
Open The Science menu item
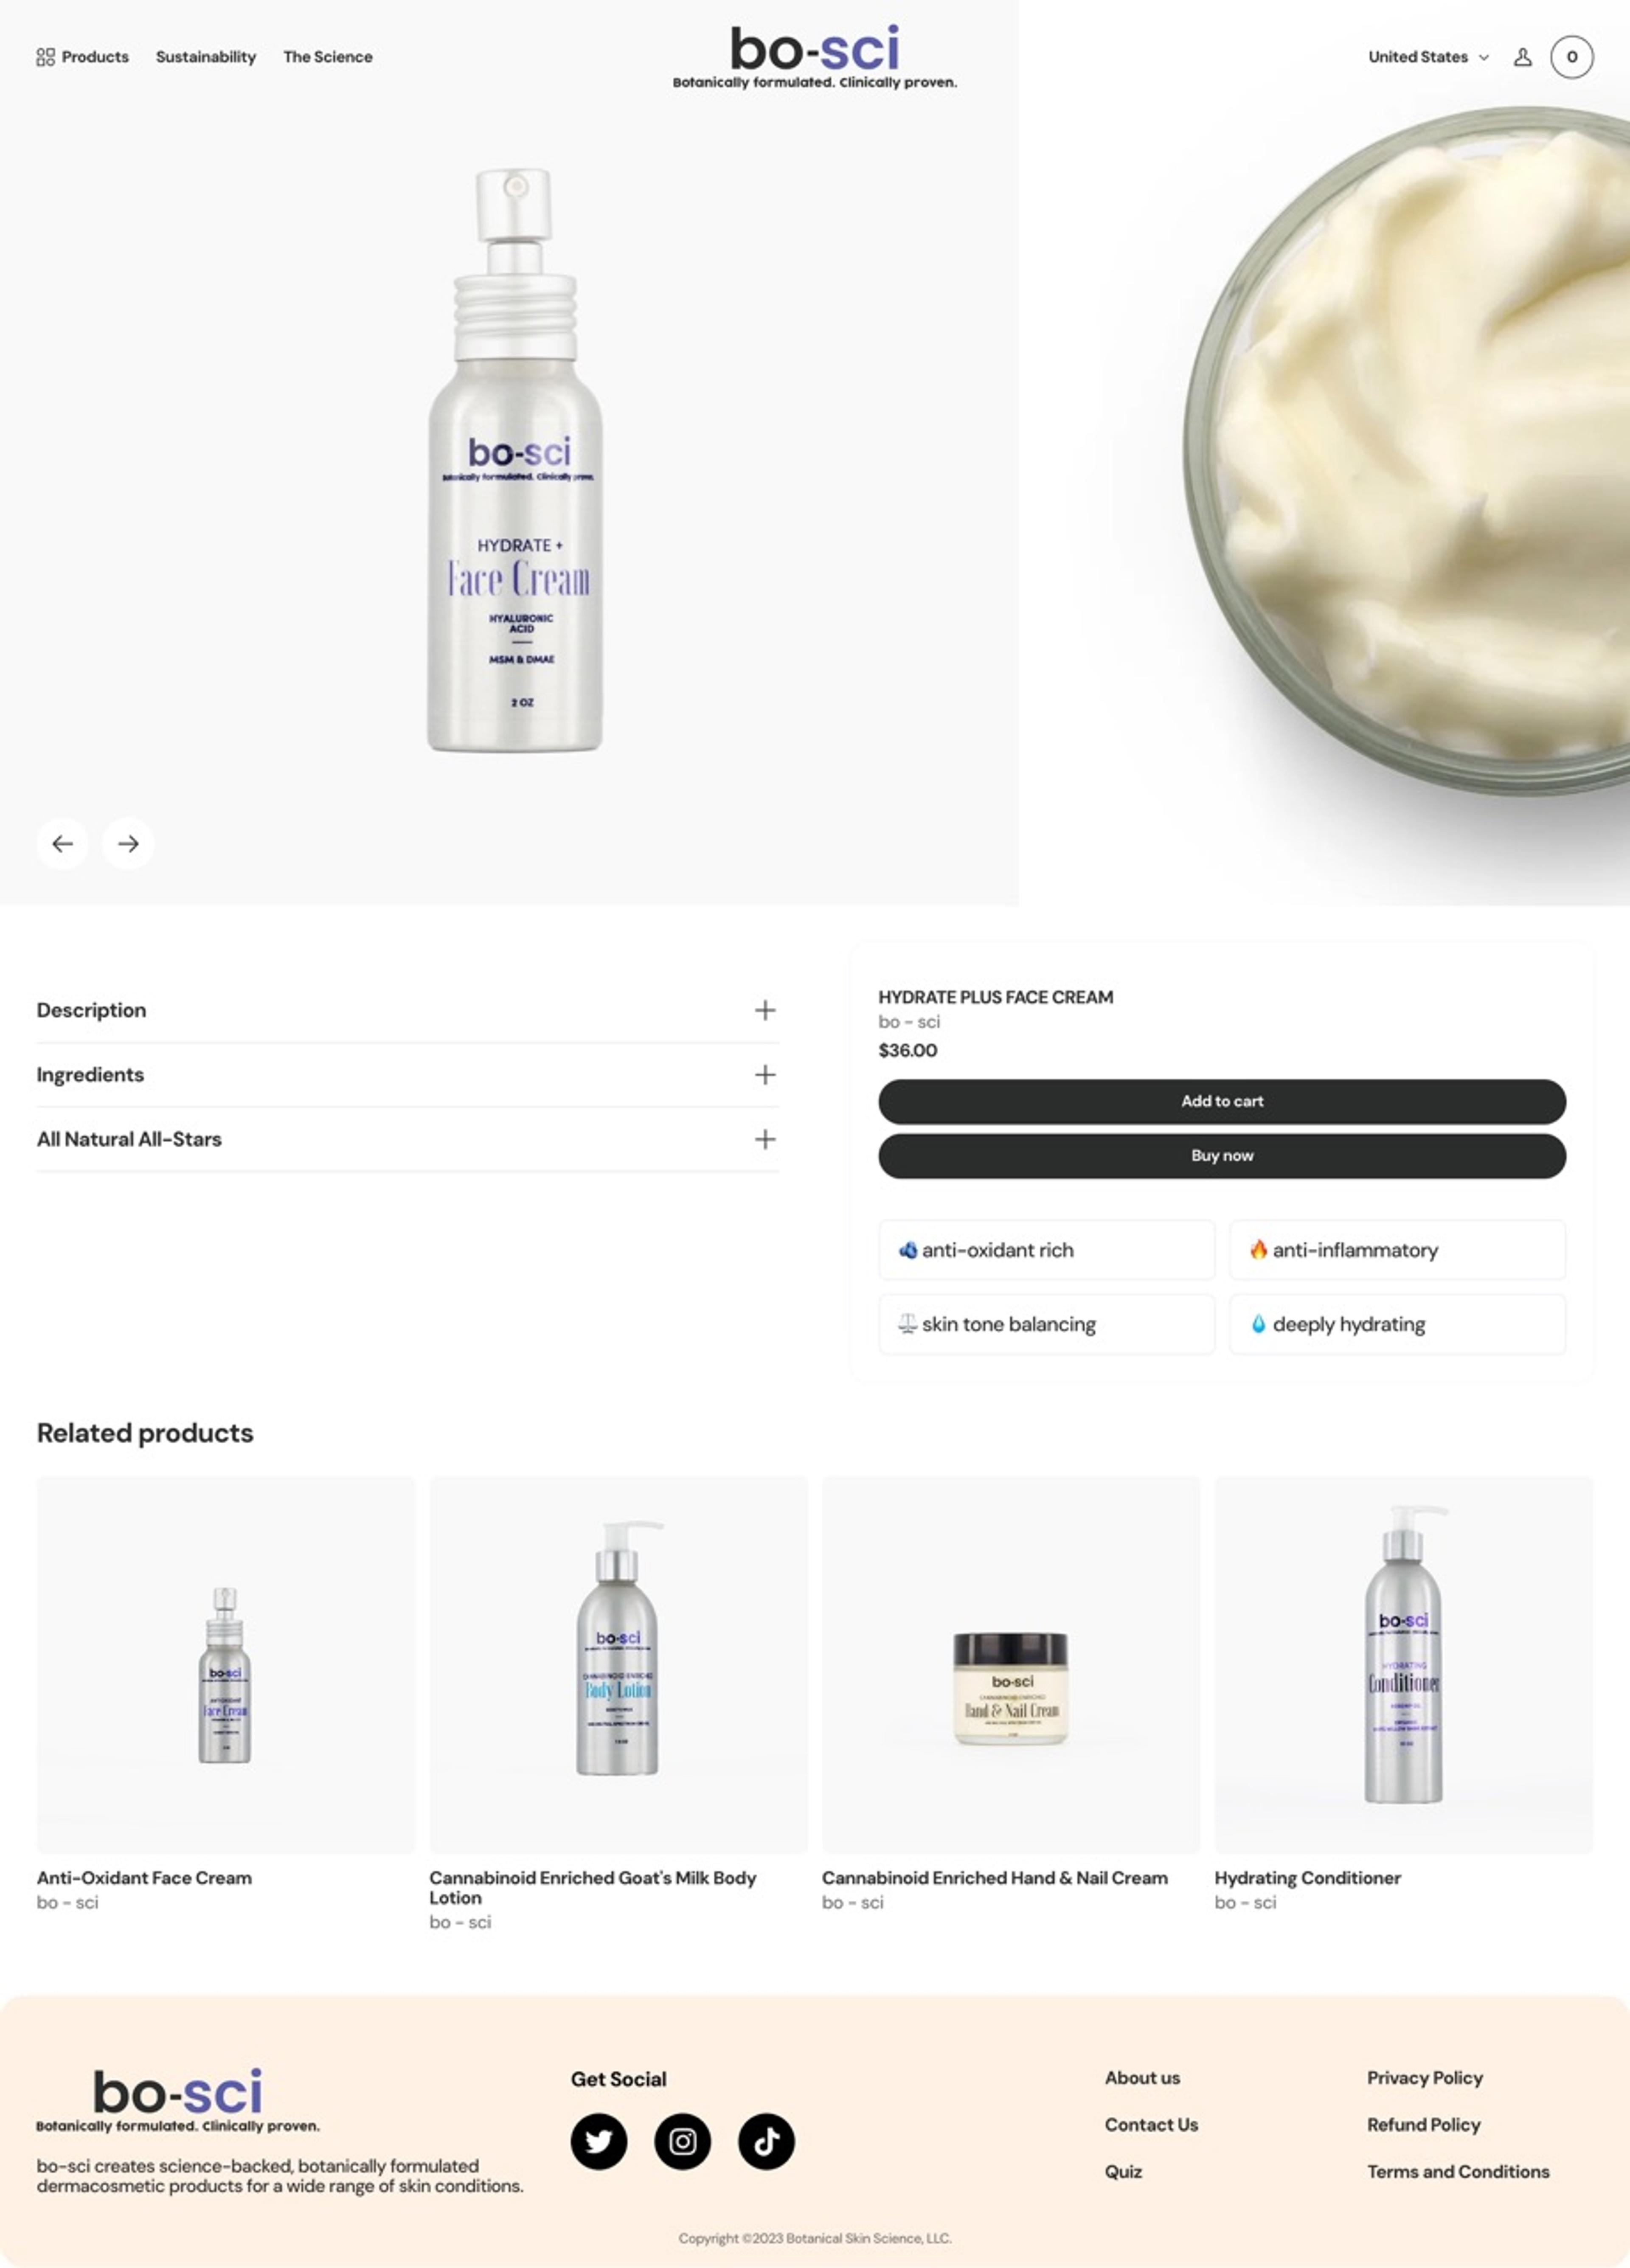tap(328, 57)
